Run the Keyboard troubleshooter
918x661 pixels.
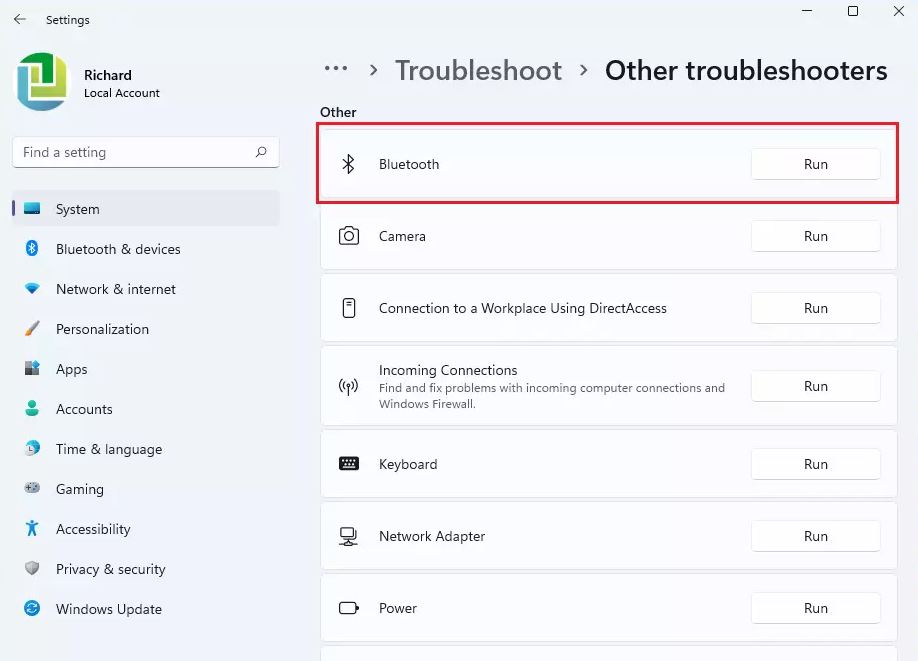pyautogui.click(x=815, y=464)
